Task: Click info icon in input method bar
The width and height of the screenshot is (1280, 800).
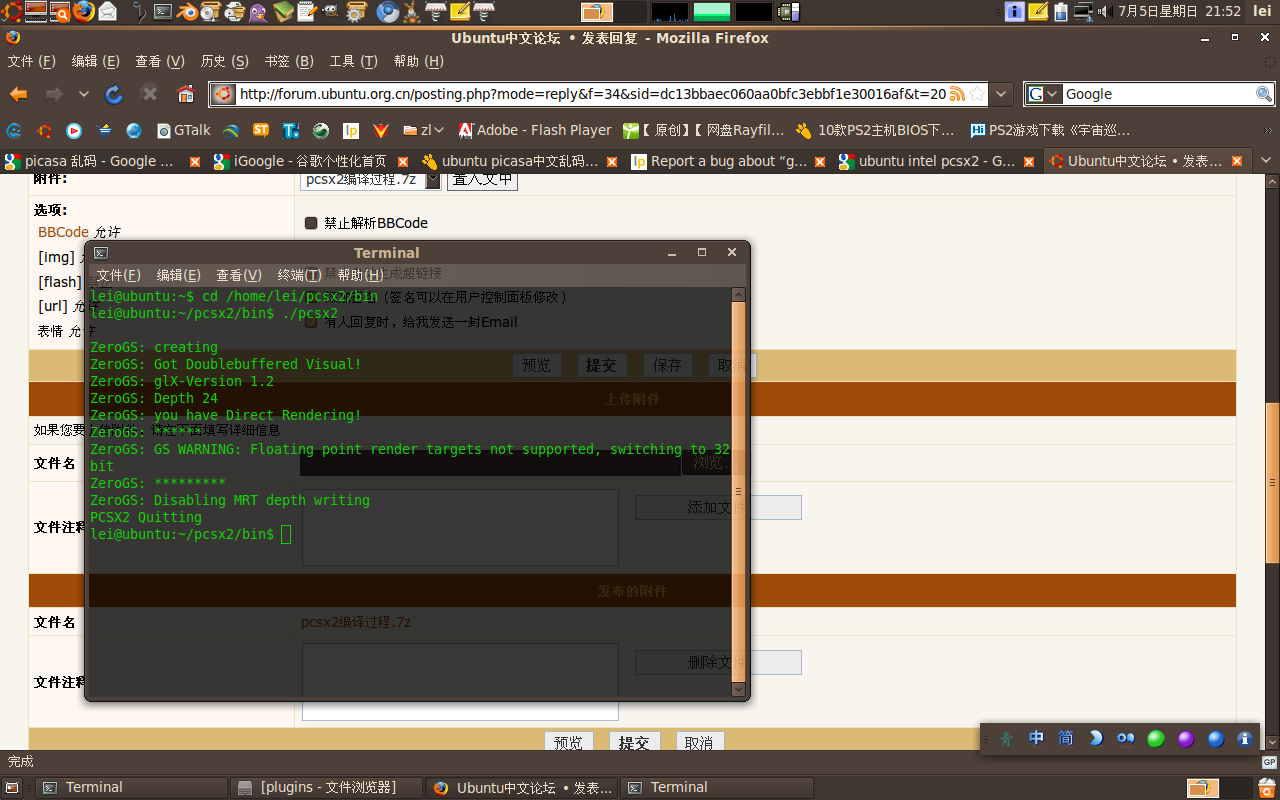Action: point(1245,739)
